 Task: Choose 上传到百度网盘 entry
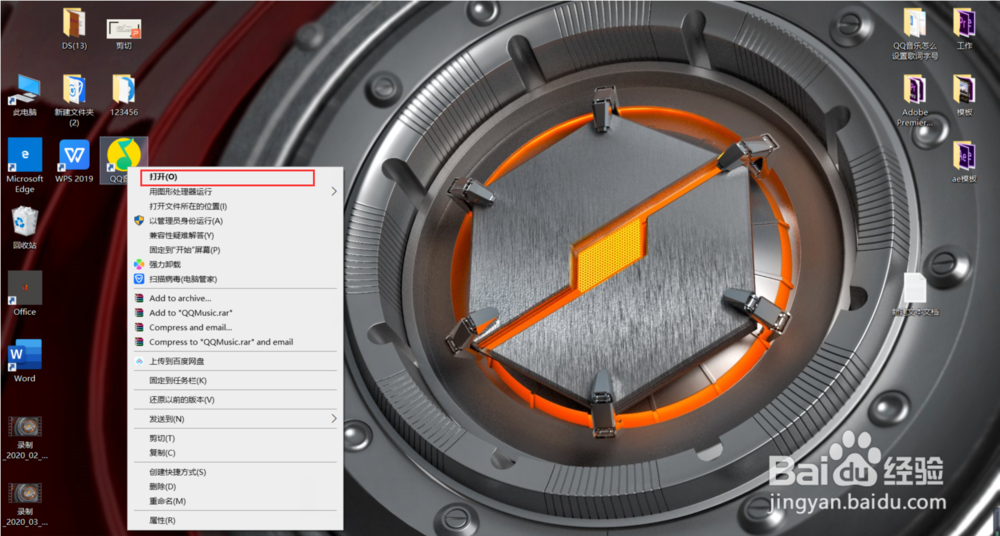tap(235, 361)
